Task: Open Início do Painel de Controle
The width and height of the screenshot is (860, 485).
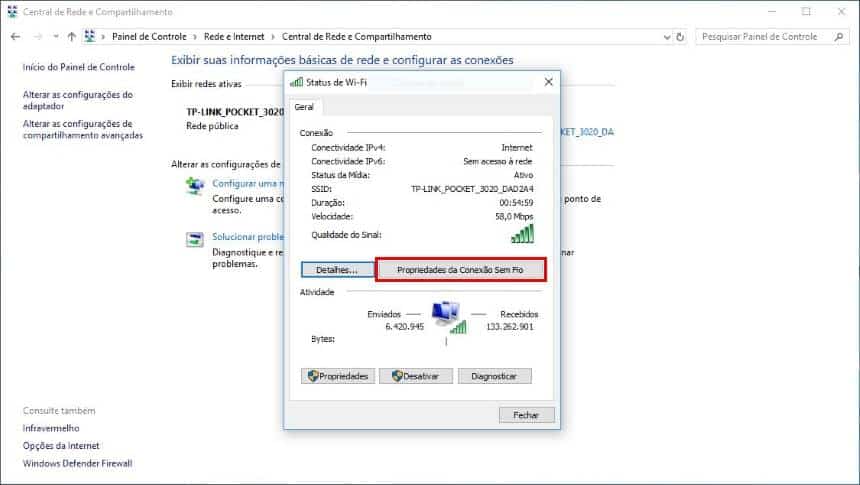Action: click(x=78, y=67)
